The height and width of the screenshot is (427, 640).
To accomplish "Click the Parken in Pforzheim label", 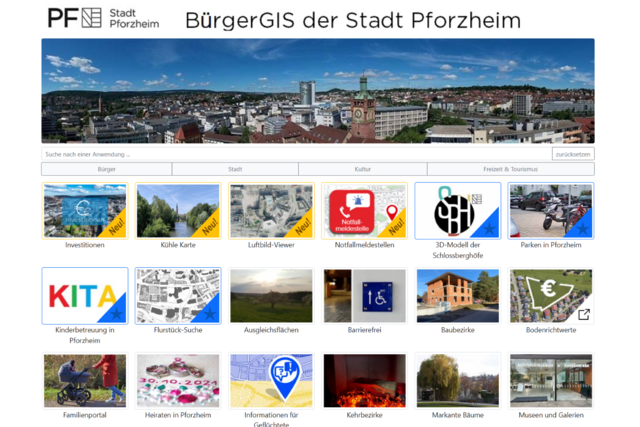I will click(551, 245).
